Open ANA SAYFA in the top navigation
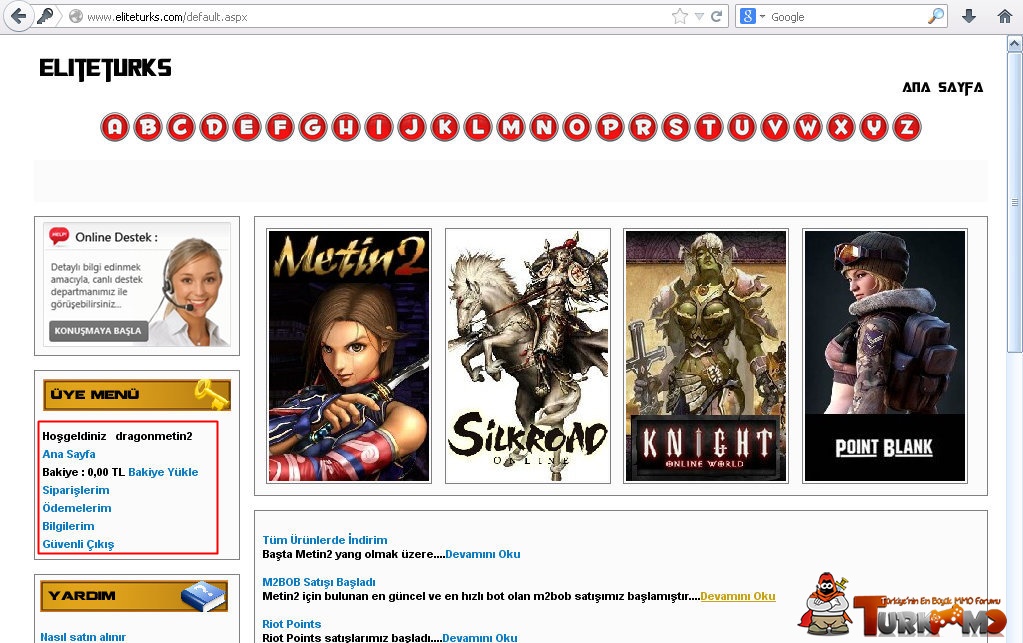 pos(942,87)
